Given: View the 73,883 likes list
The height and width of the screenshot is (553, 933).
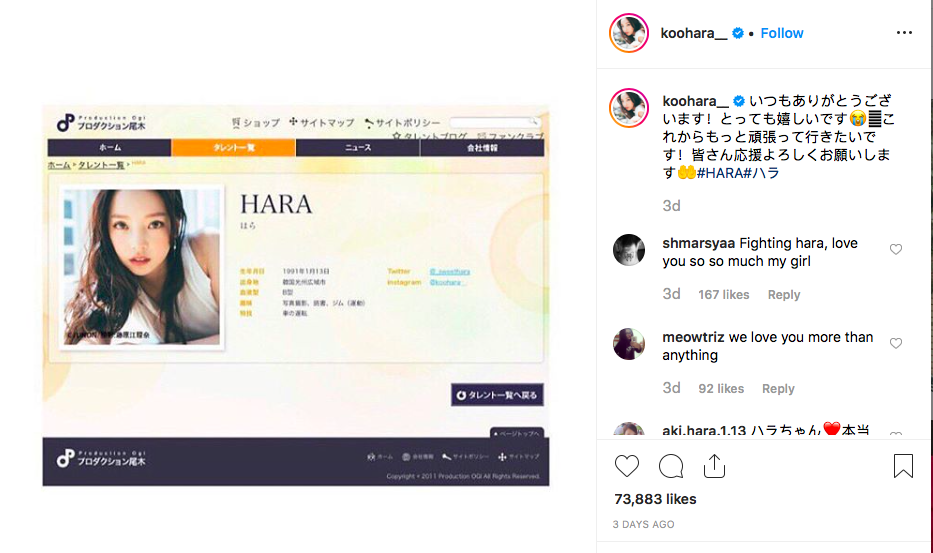Looking at the screenshot, I should tap(655, 499).
